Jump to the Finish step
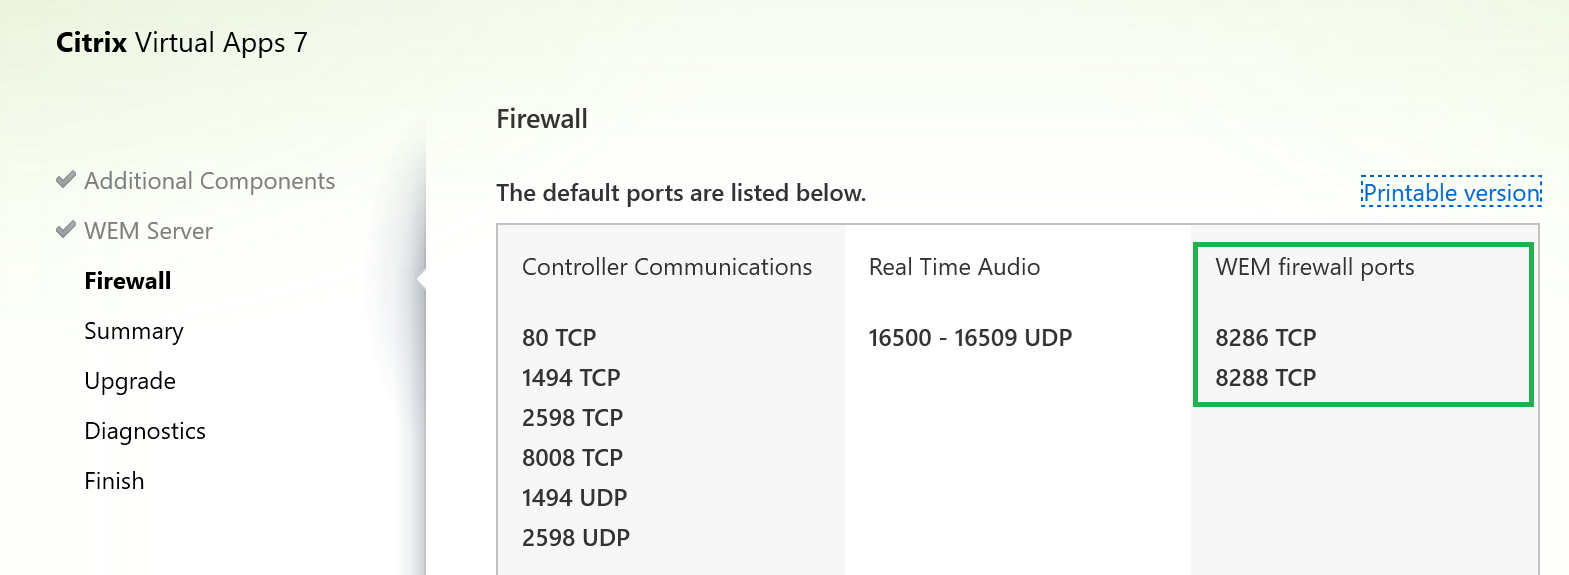 [x=114, y=481]
